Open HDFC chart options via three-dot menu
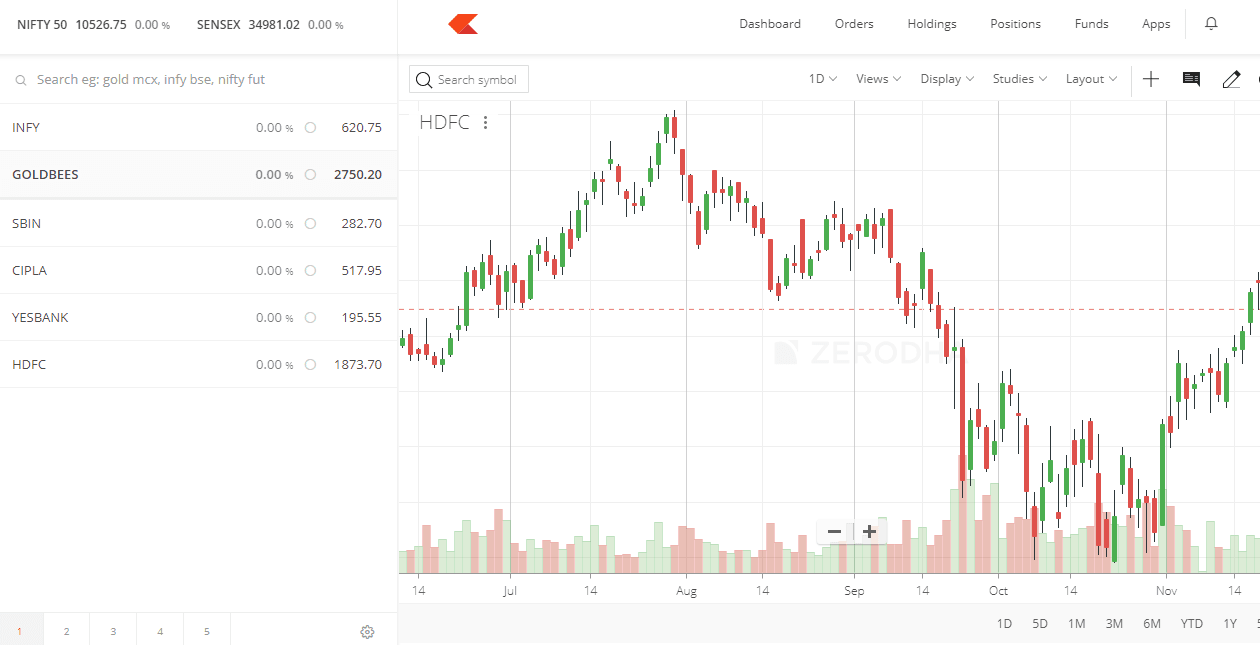The height and width of the screenshot is (645, 1260). coord(486,122)
